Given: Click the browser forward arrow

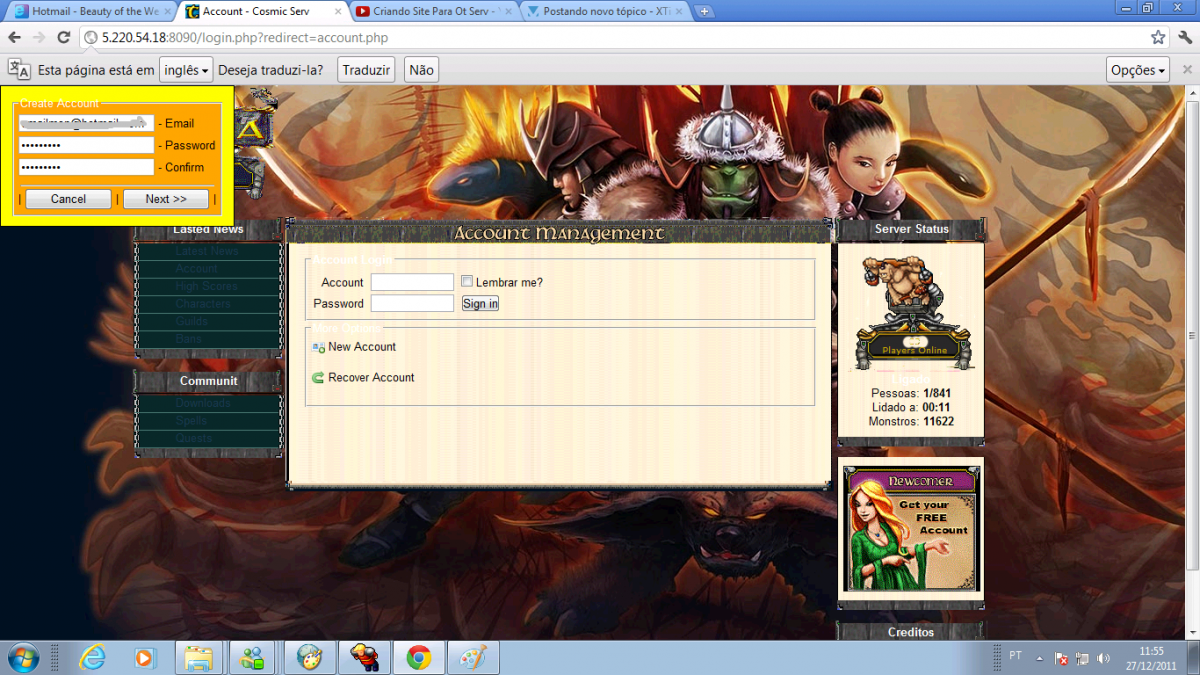Looking at the screenshot, I should (39, 37).
